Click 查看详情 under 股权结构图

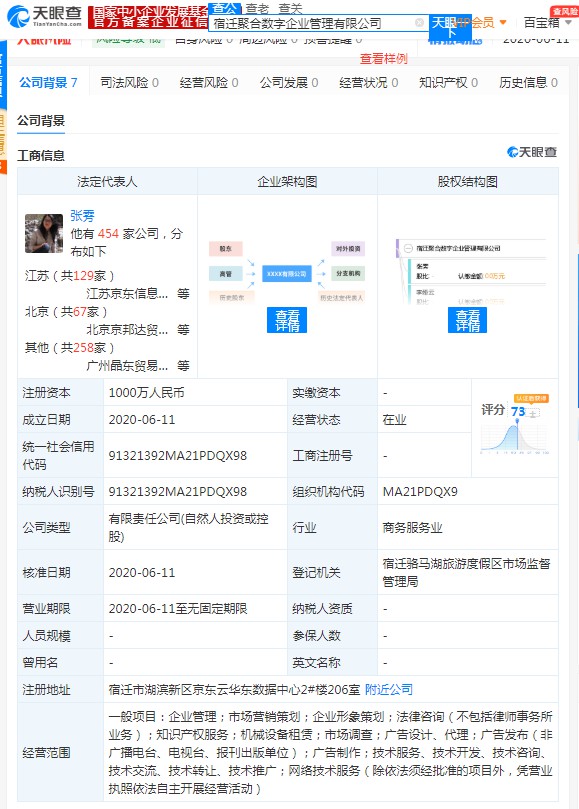click(468, 320)
